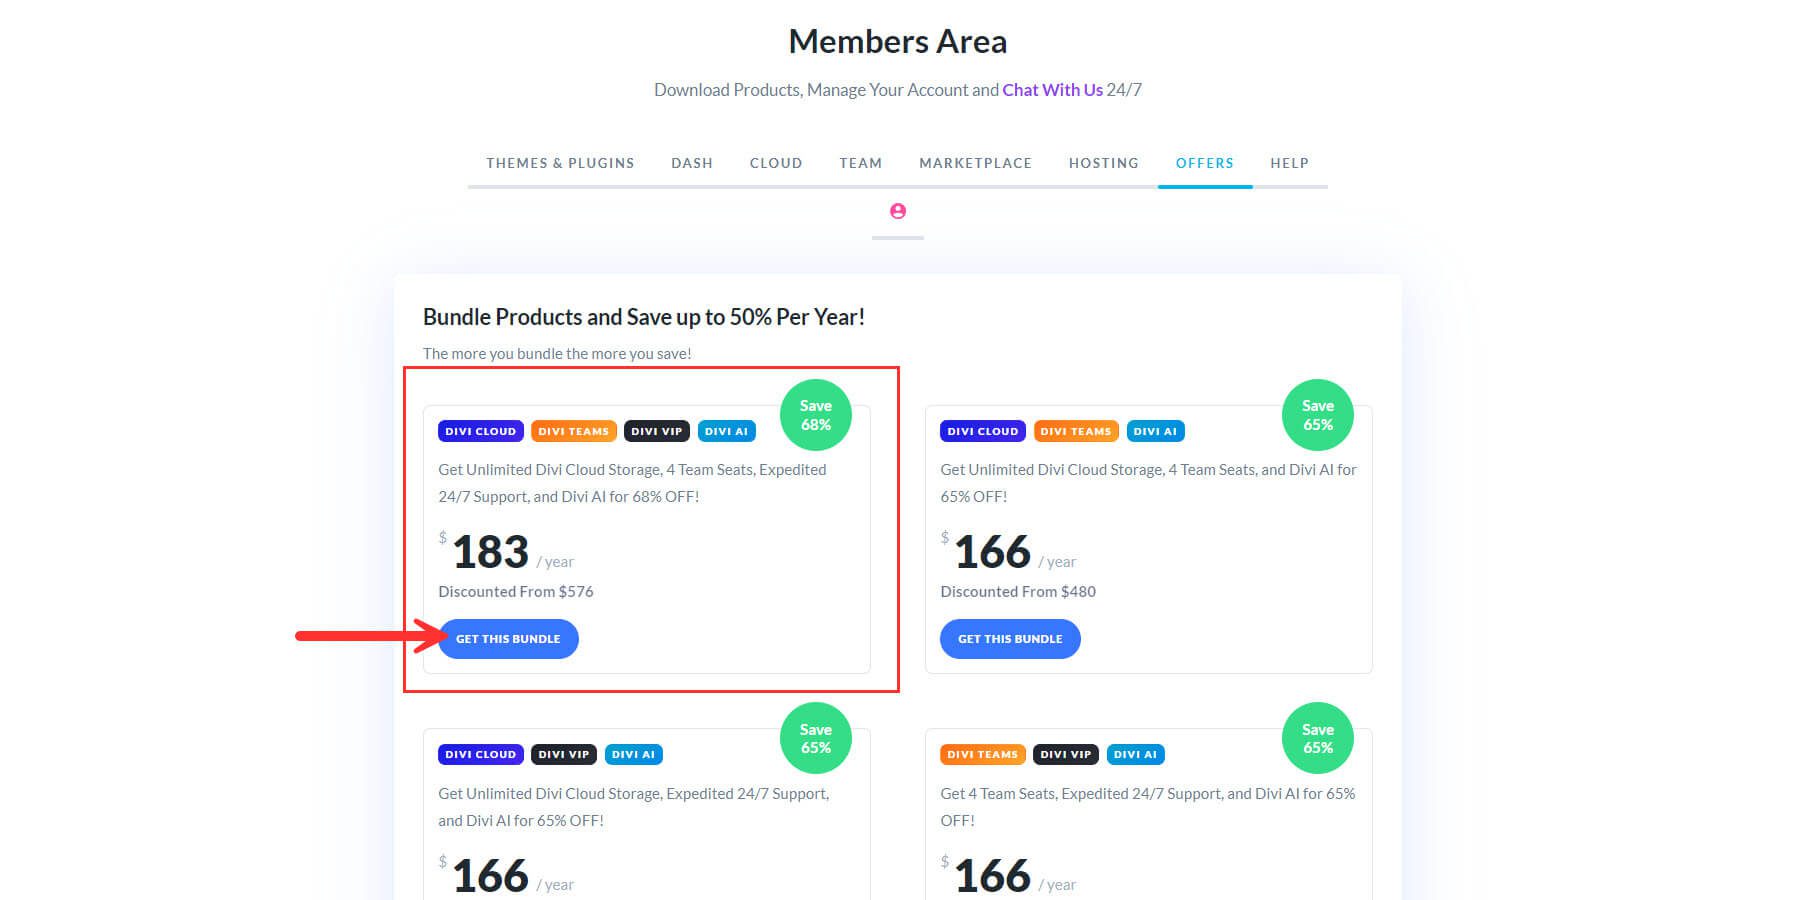Open the TEAM section

coord(860,162)
